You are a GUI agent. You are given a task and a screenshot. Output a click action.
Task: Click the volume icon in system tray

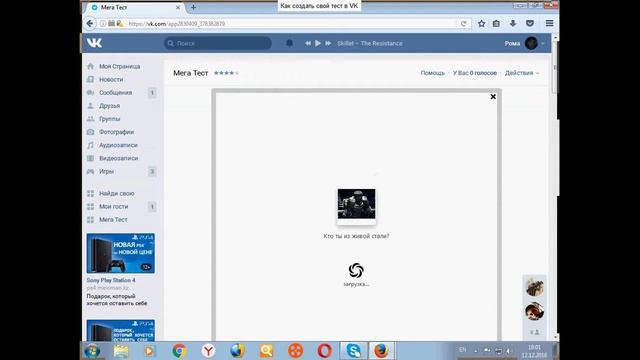click(509, 351)
